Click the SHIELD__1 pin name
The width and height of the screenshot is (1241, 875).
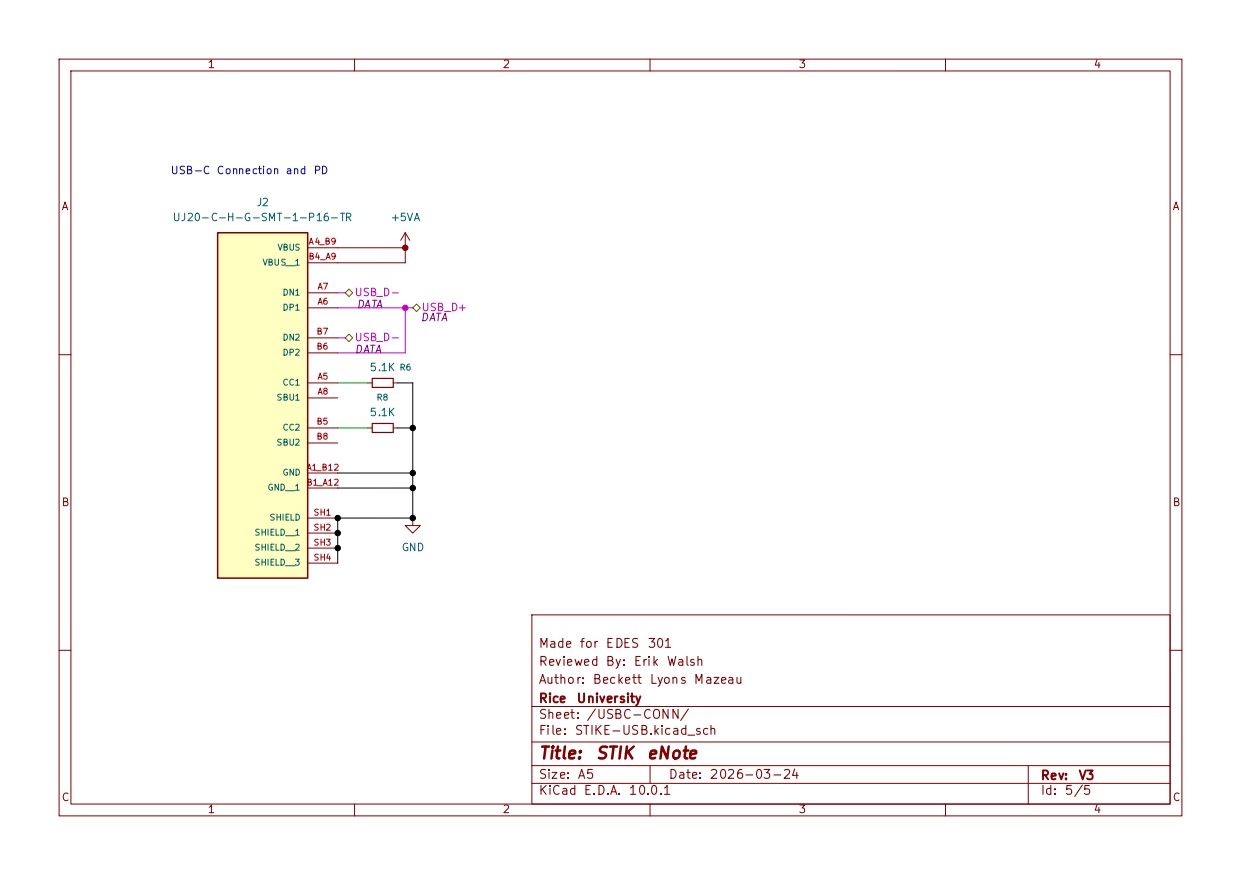[x=277, y=532]
